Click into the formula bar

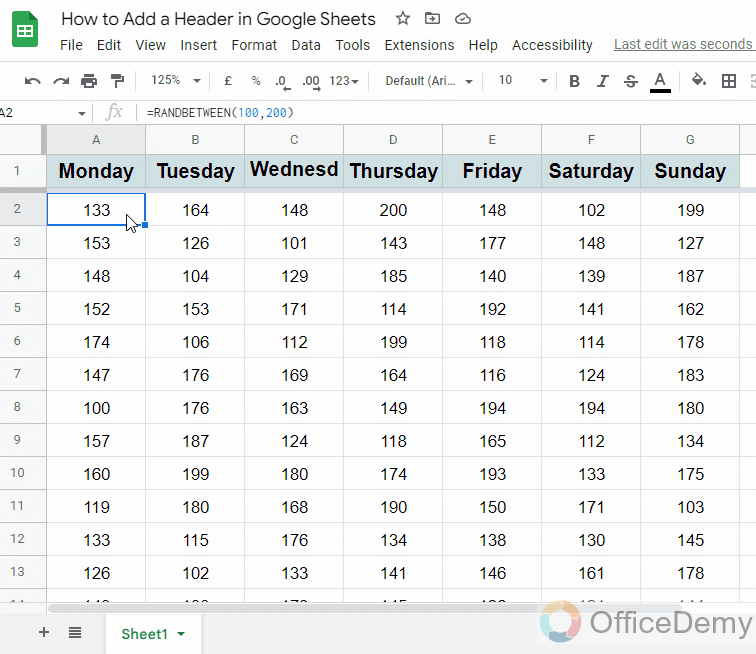[x=448, y=113]
